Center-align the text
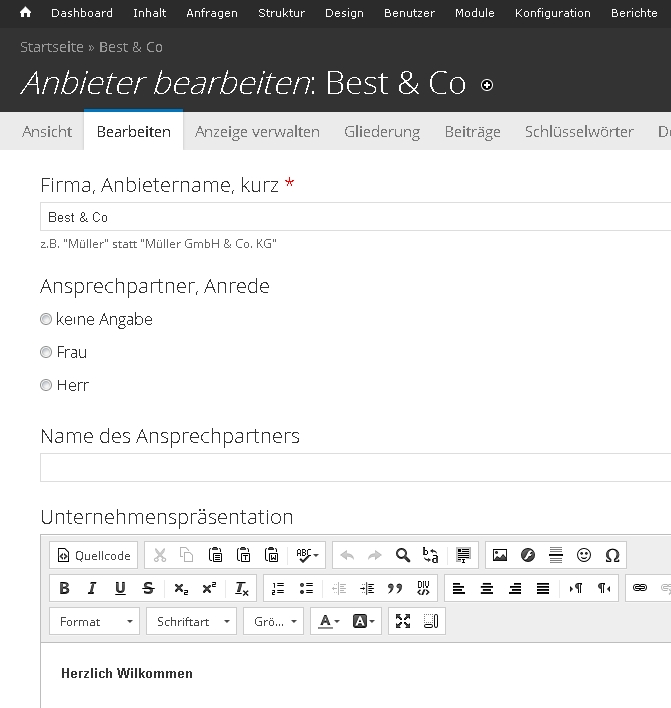Image resolution: width=671 pixels, height=708 pixels. click(487, 588)
